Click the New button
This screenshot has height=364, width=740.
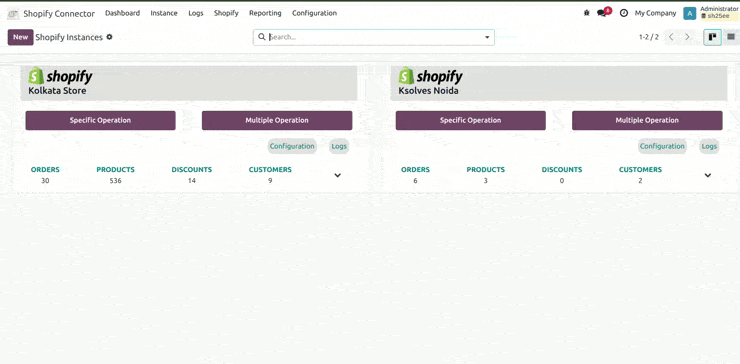coord(20,37)
